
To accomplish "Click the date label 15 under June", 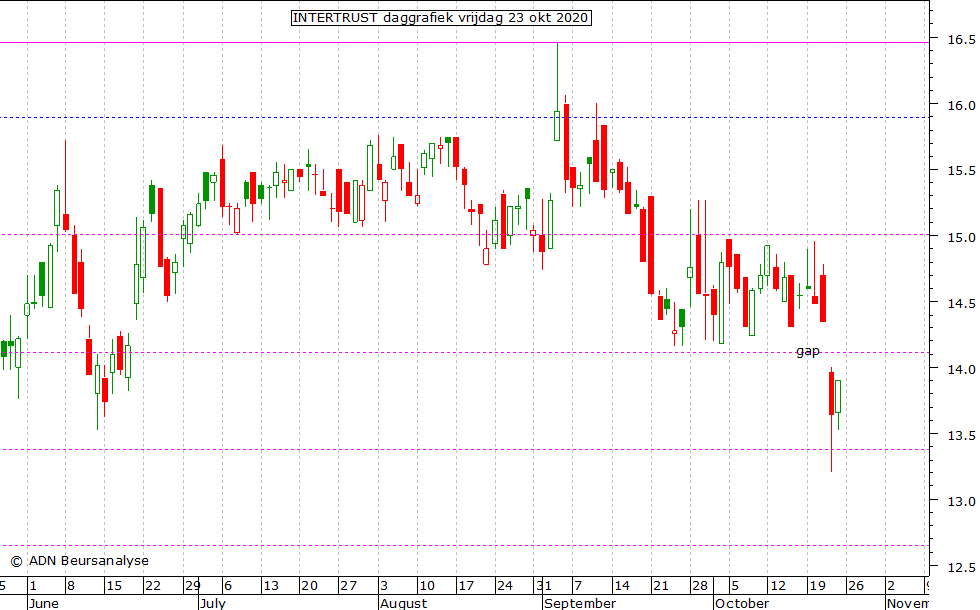I will (x=114, y=586).
